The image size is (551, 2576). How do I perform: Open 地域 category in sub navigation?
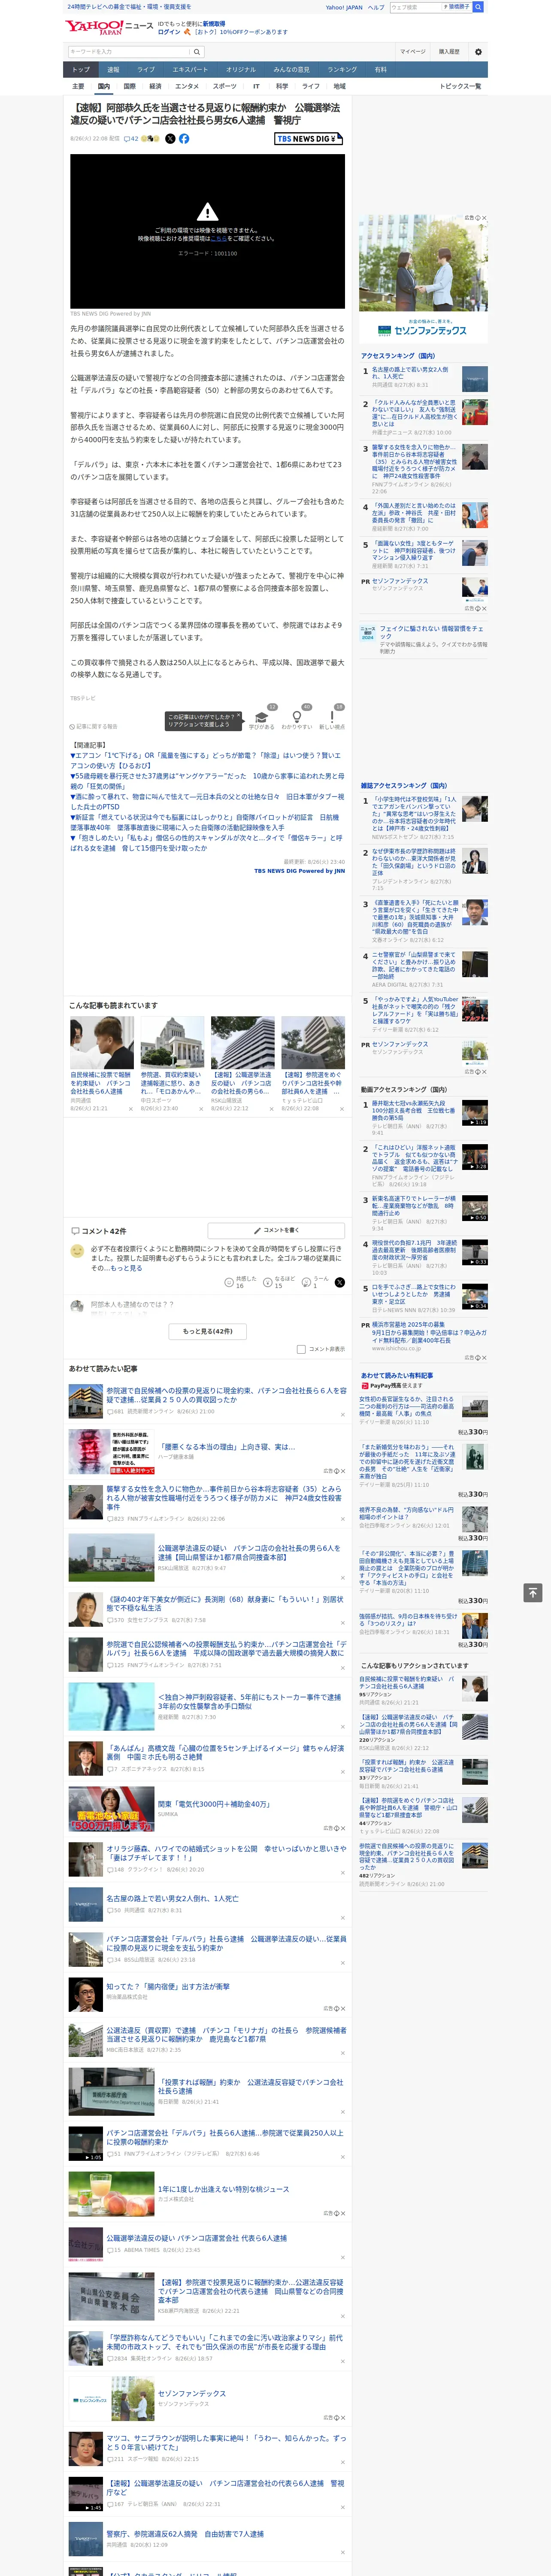(339, 86)
